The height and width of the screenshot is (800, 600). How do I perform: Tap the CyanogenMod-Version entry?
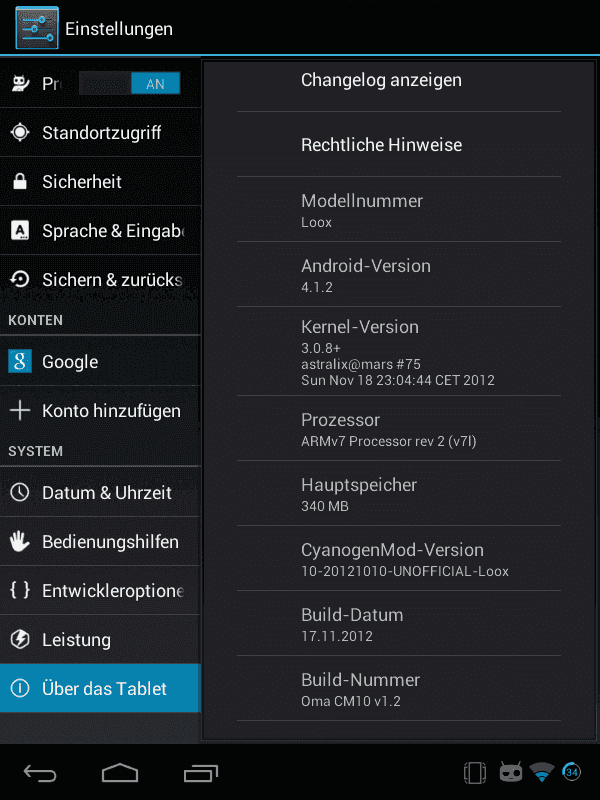(x=399, y=559)
